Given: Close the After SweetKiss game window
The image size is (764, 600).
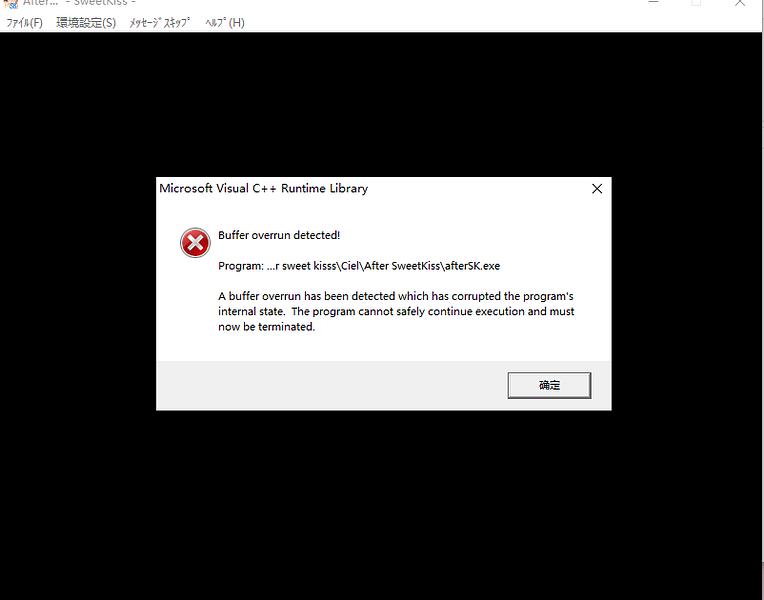Looking at the screenshot, I should (x=741, y=2).
